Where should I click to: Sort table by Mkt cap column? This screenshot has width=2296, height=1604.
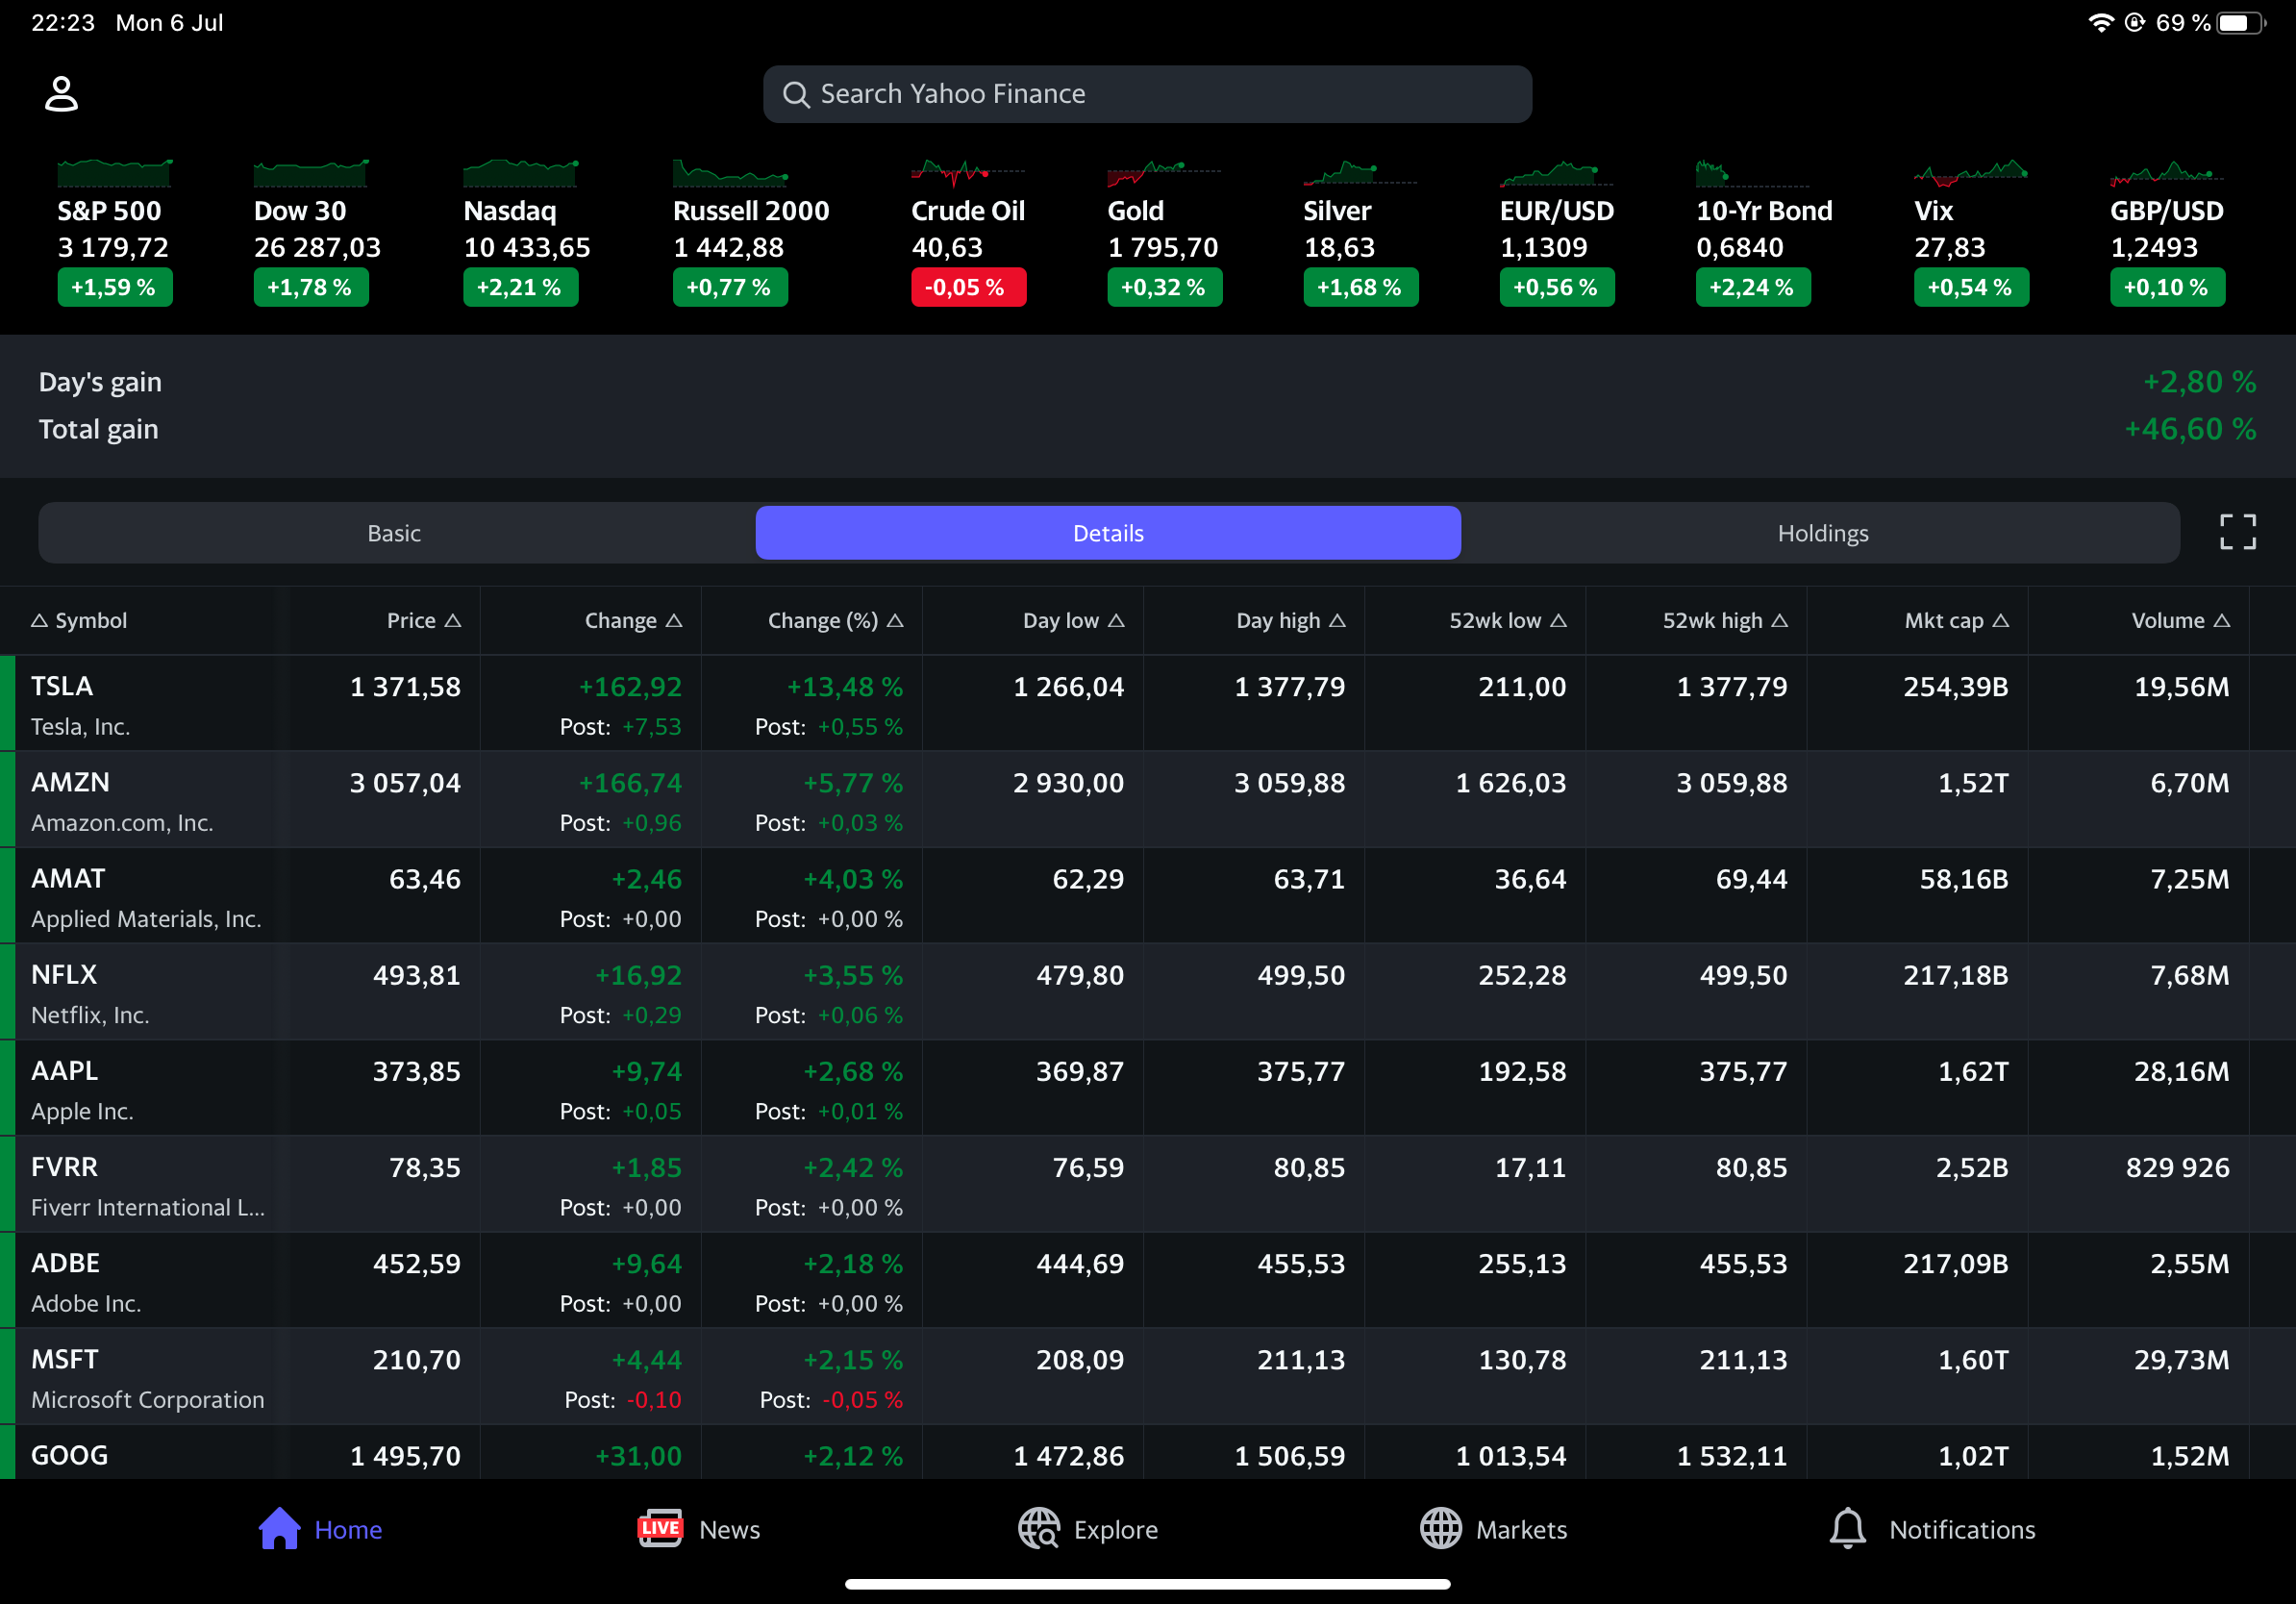(1956, 620)
